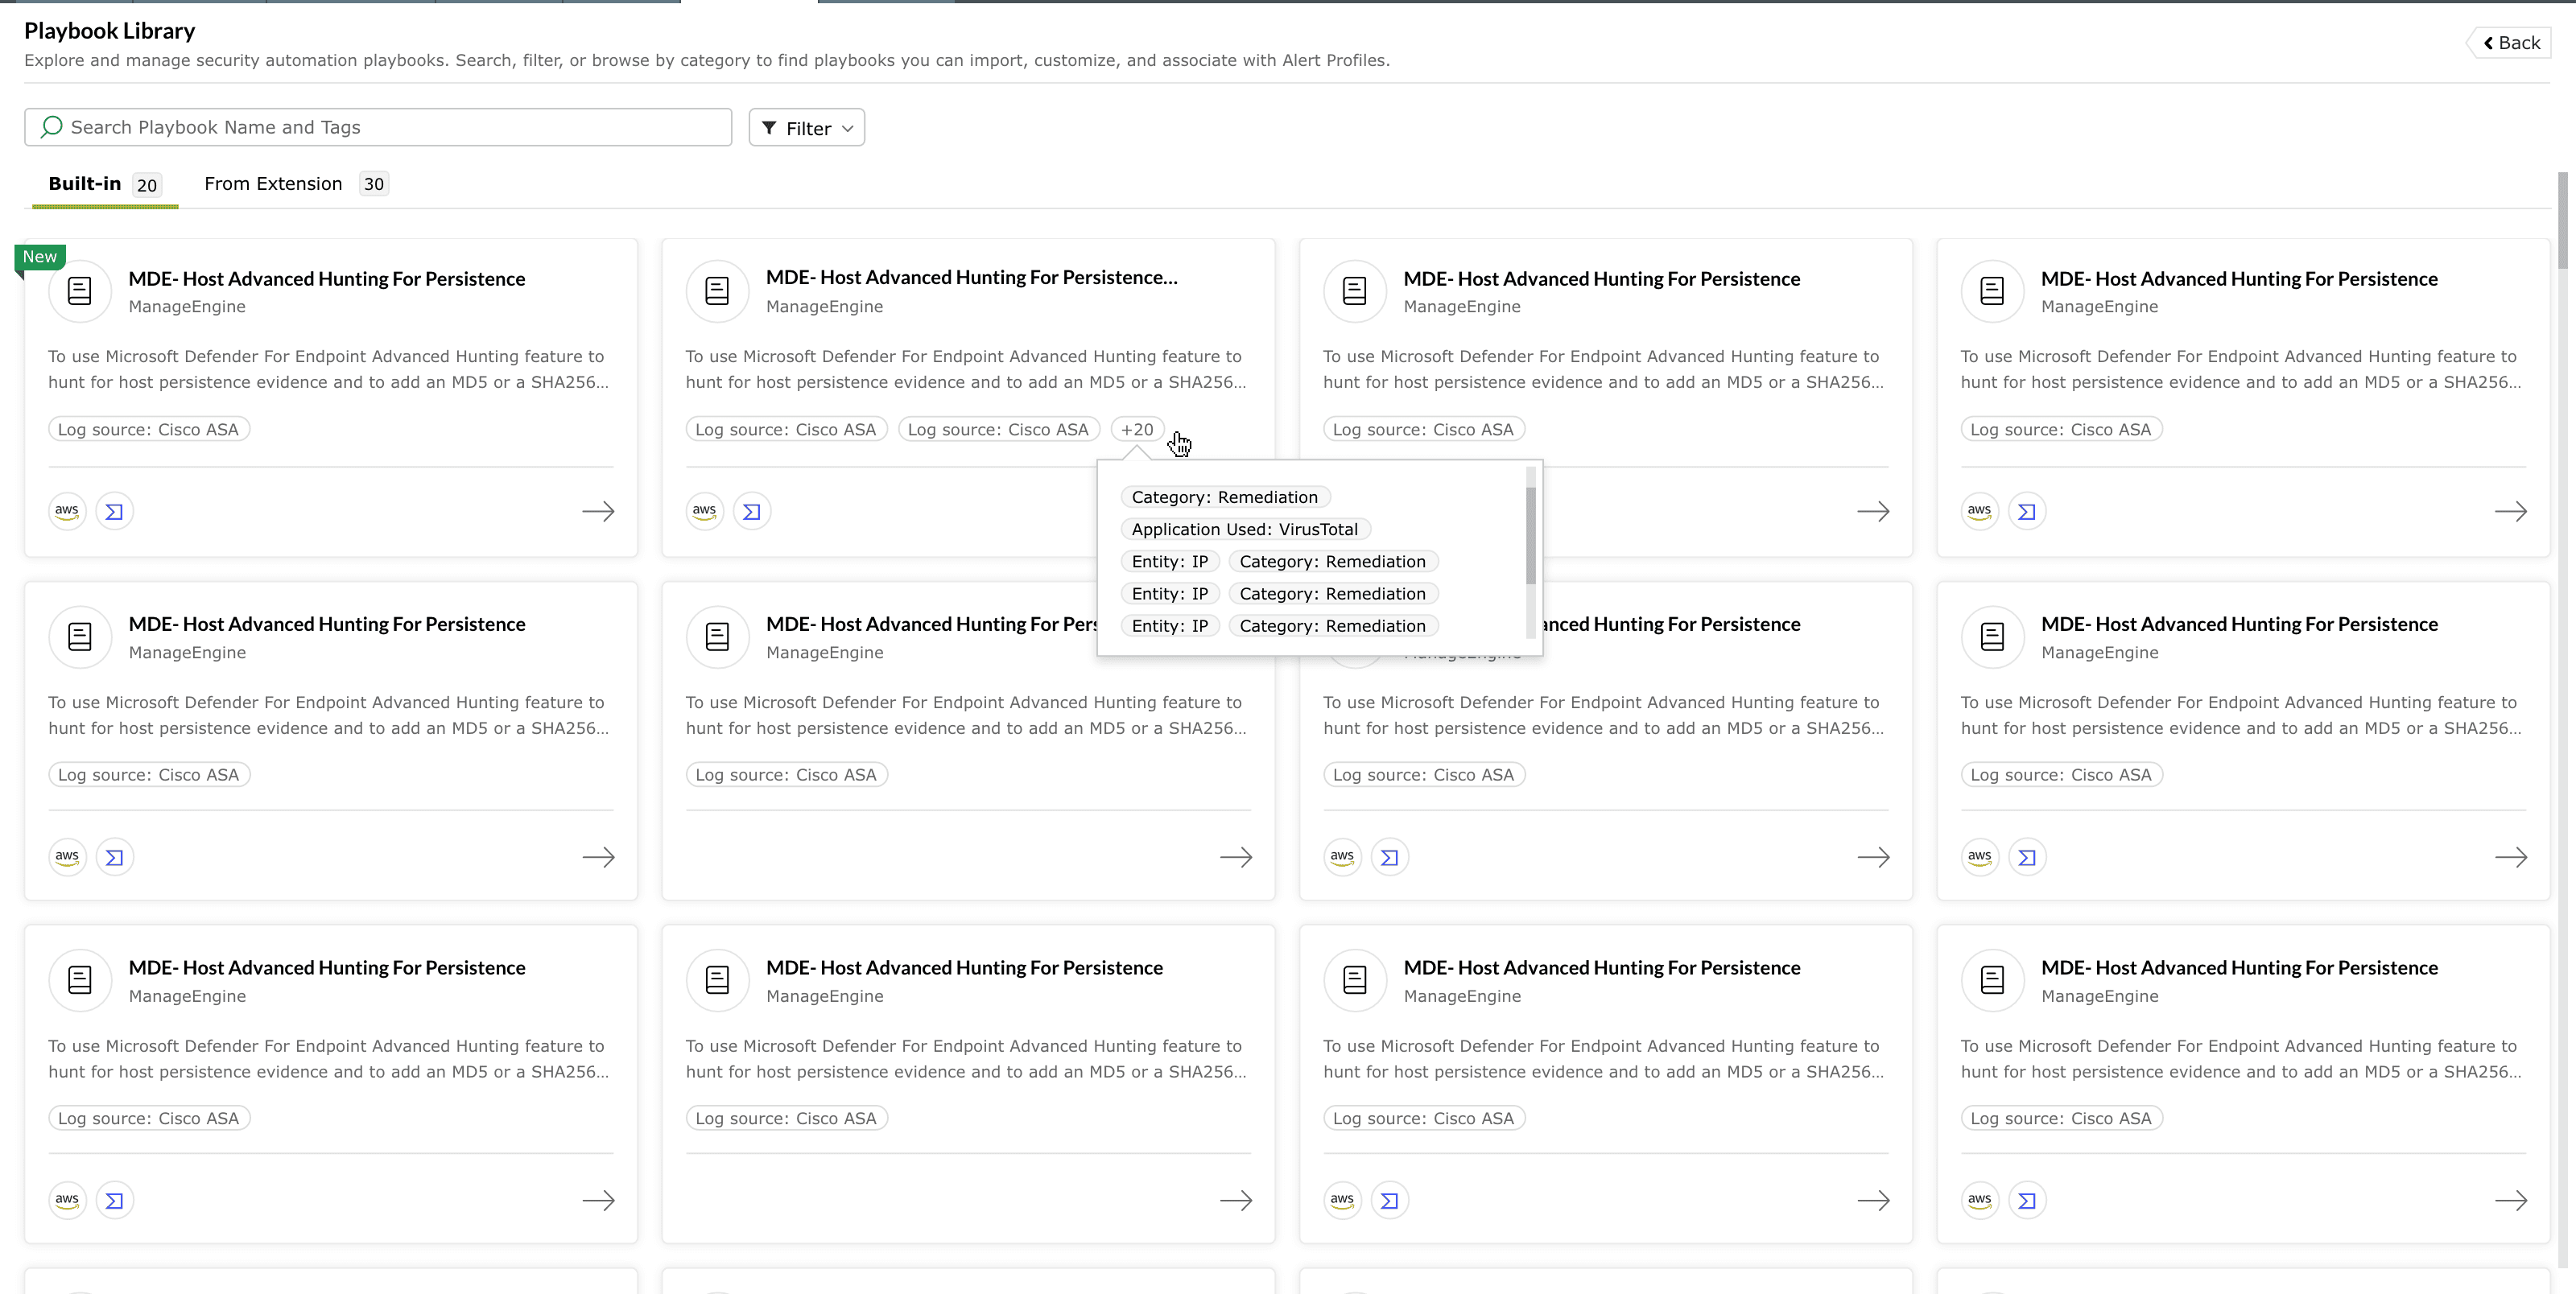The width and height of the screenshot is (2576, 1294).
Task: Click the blue sigma icon on the +20 tag card
Action: coord(752,511)
